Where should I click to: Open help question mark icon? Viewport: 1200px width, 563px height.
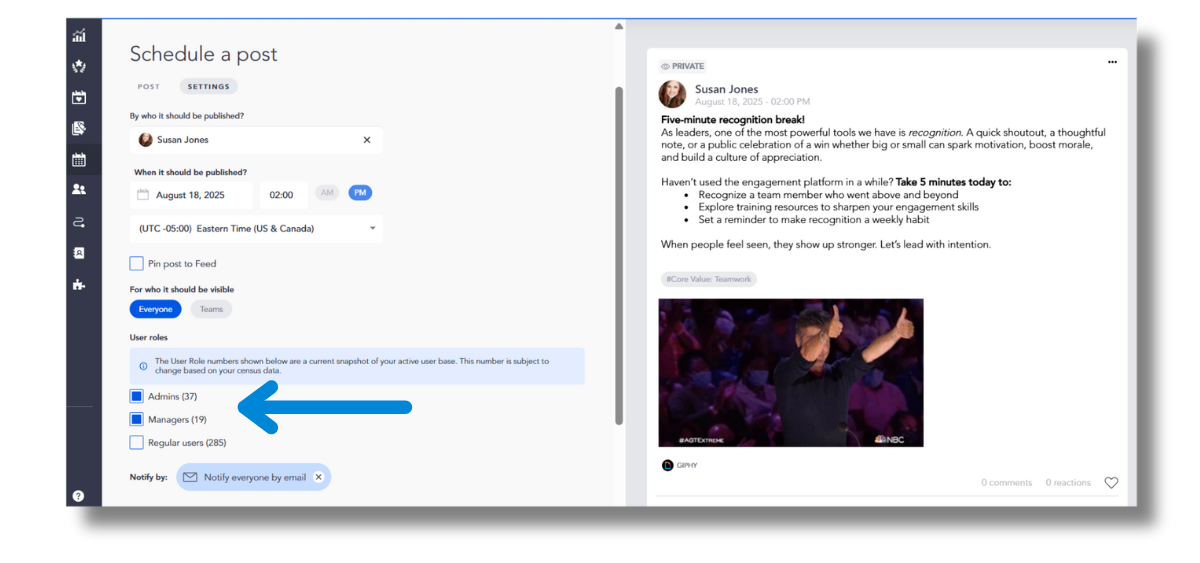click(x=79, y=495)
